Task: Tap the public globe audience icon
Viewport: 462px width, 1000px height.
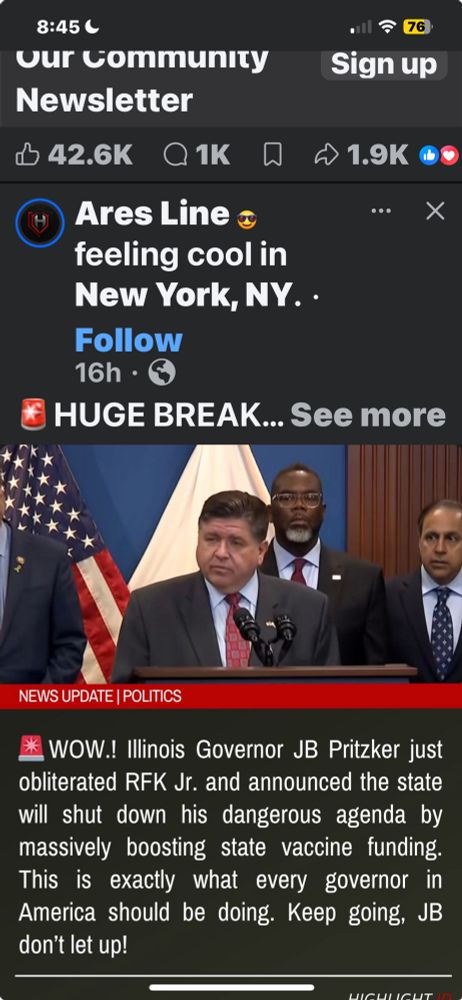Action: tap(161, 372)
